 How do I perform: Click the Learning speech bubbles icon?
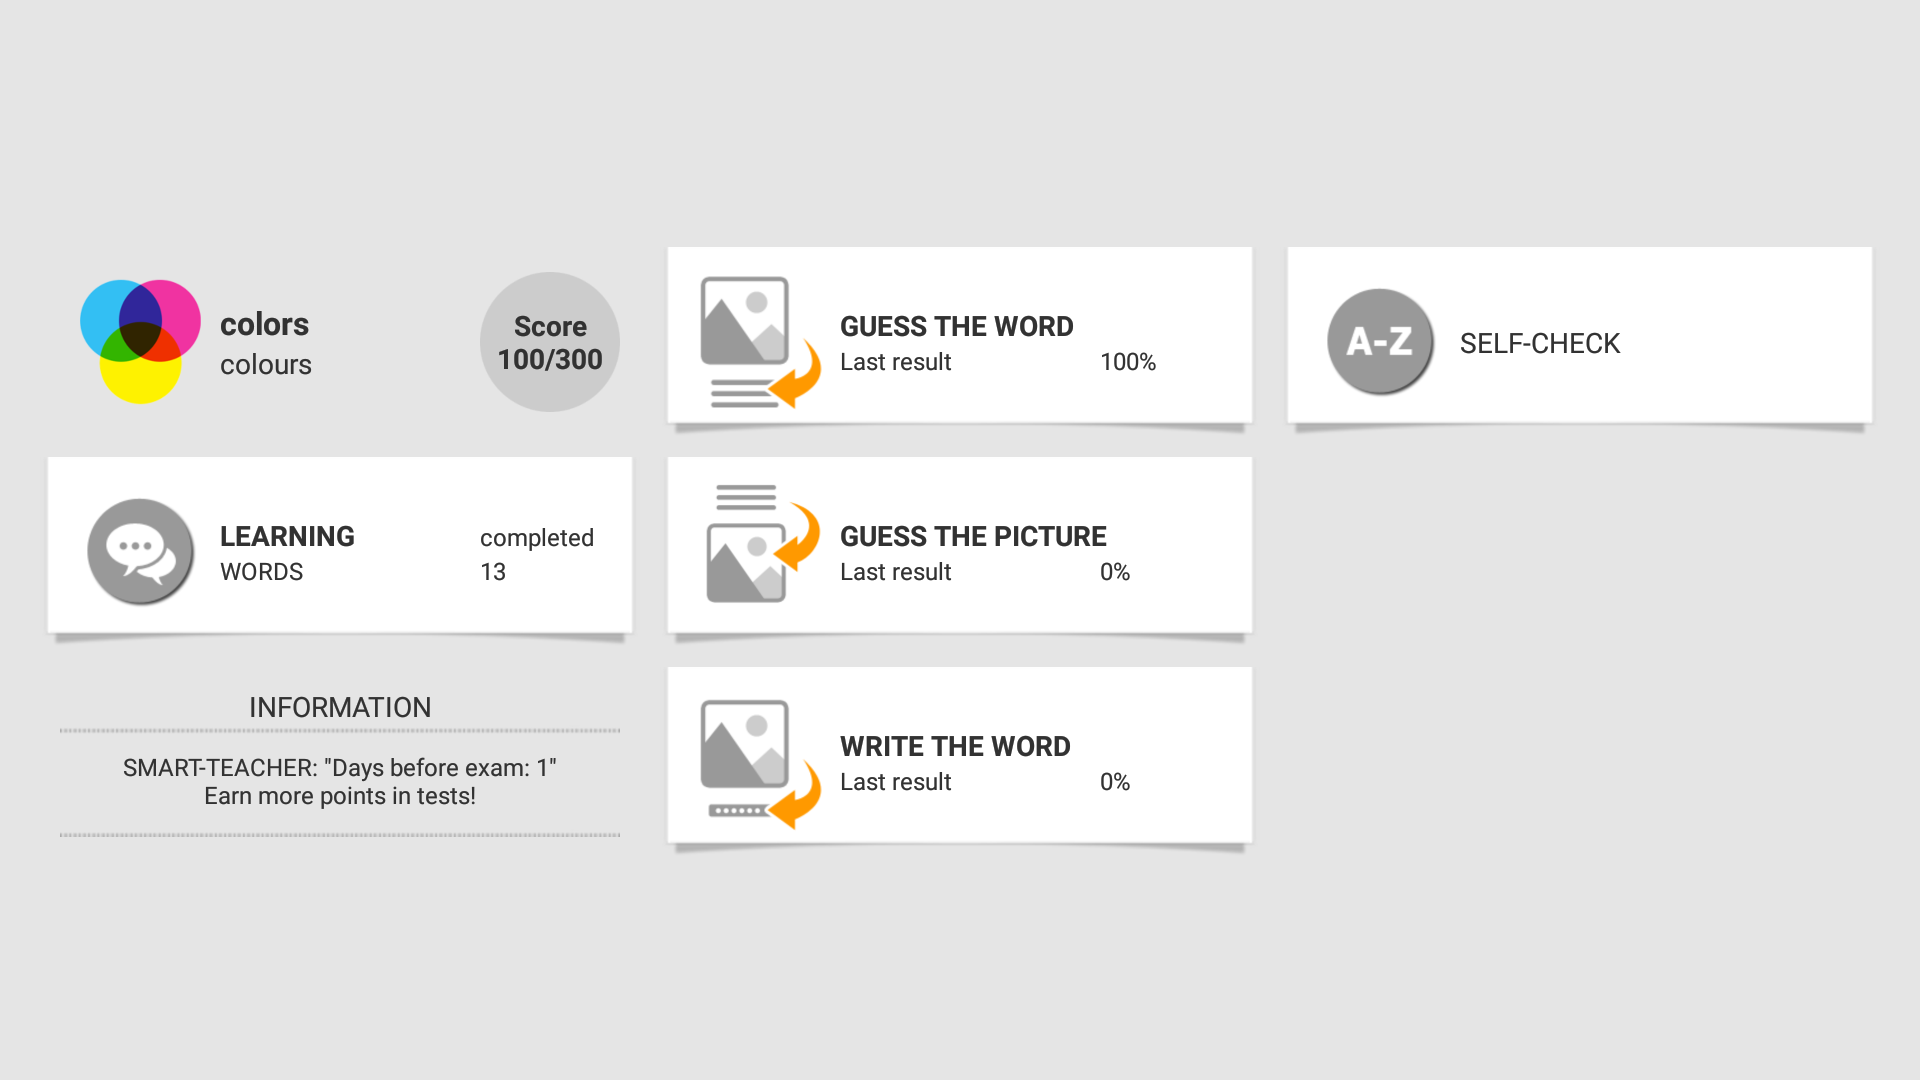[x=140, y=551]
